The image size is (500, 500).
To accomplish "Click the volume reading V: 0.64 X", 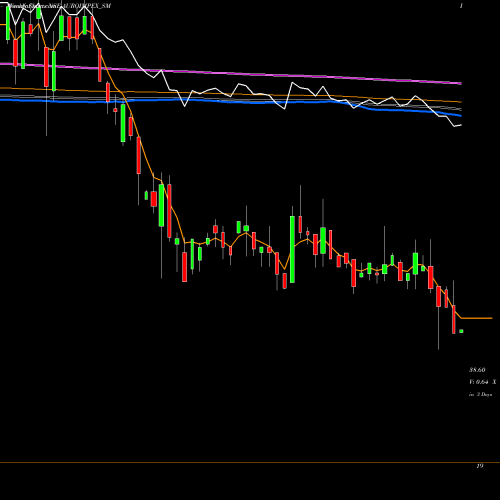I will [x=483, y=382].
